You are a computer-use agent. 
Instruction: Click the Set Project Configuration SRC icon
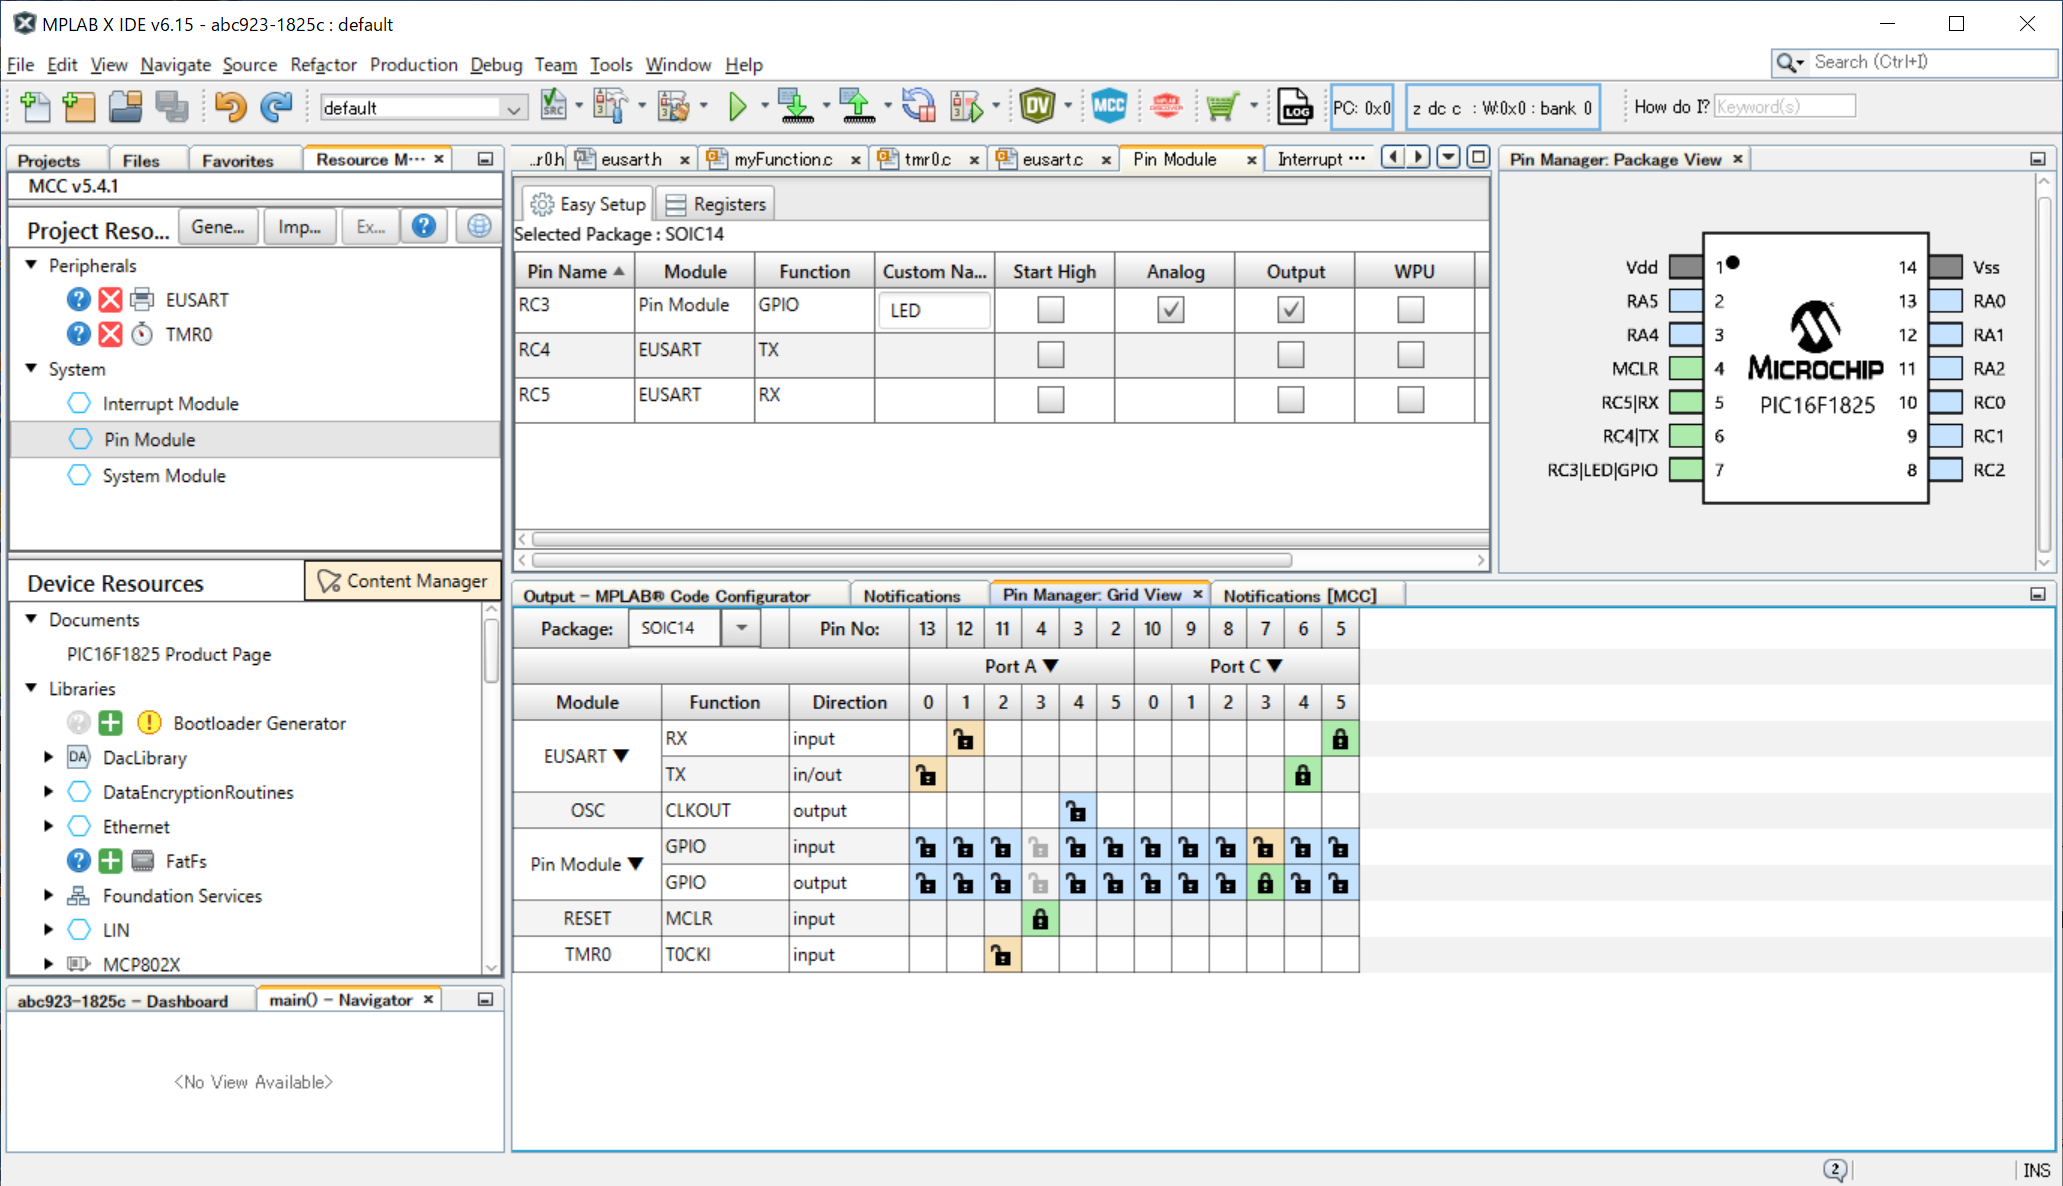click(x=552, y=107)
